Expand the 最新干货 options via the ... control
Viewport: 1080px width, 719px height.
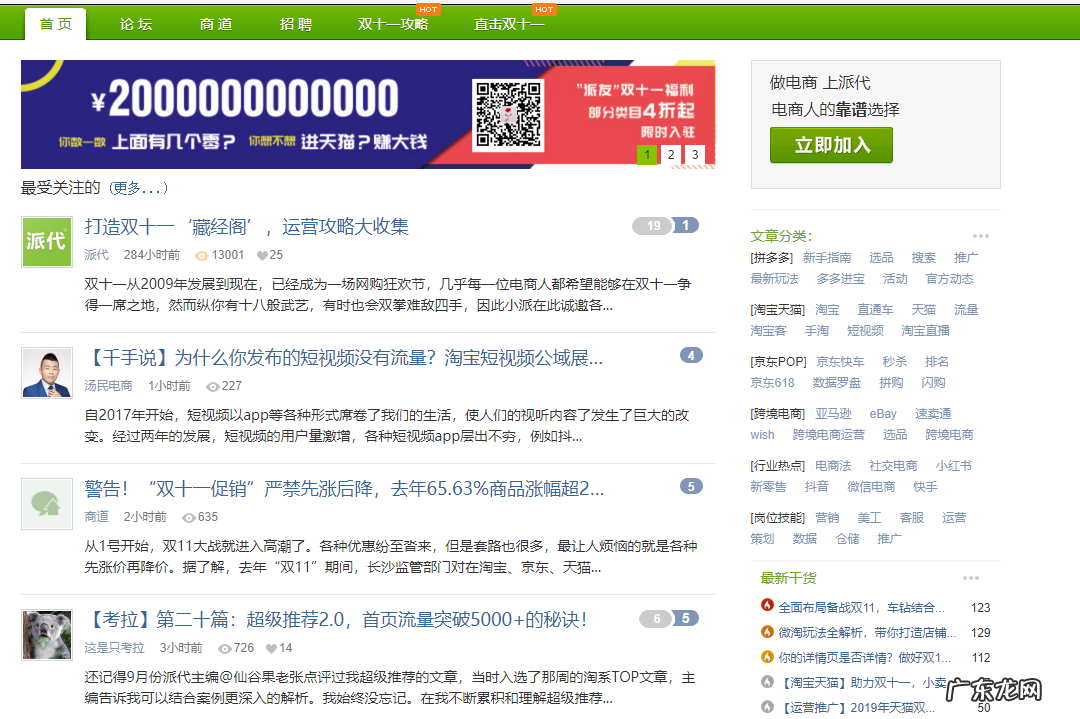click(970, 577)
